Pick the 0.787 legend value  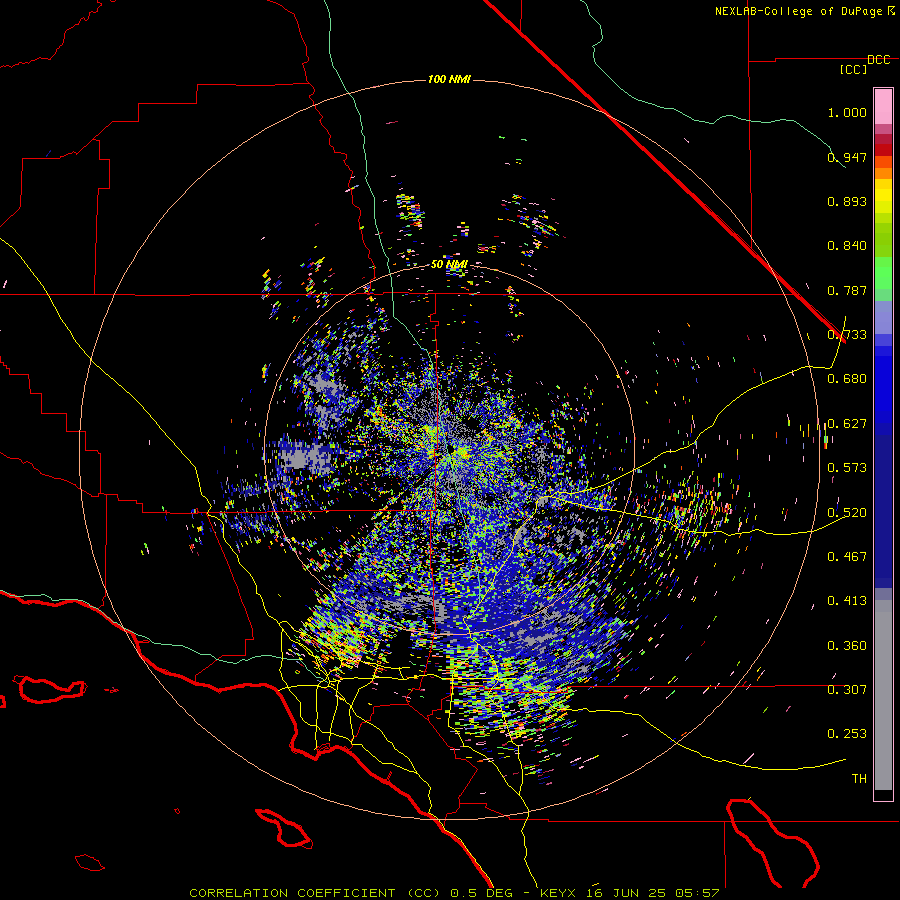[x=847, y=290]
